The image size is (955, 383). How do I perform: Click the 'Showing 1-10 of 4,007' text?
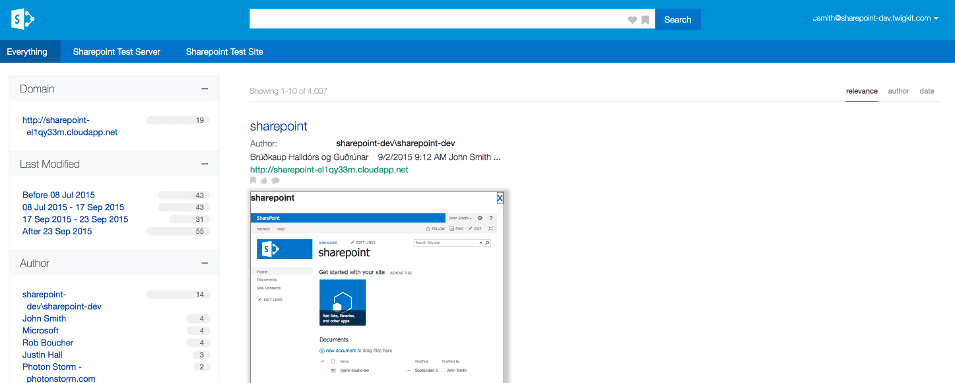(289, 91)
